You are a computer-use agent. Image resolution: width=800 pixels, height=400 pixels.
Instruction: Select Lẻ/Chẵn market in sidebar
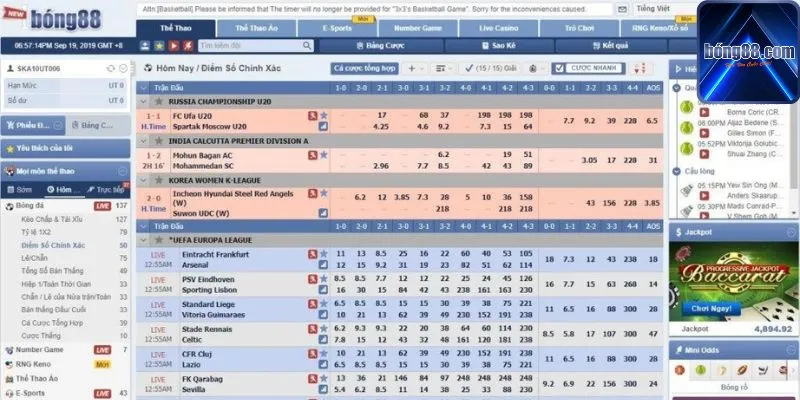pos(34,258)
